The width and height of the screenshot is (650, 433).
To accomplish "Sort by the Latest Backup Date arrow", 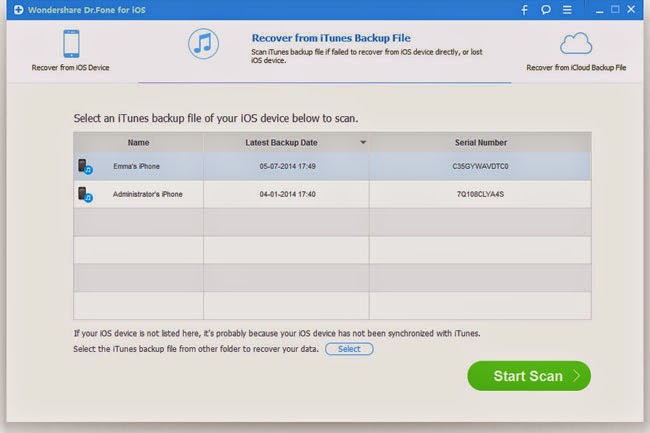I will pyautogui.click(x=363, y=143).
